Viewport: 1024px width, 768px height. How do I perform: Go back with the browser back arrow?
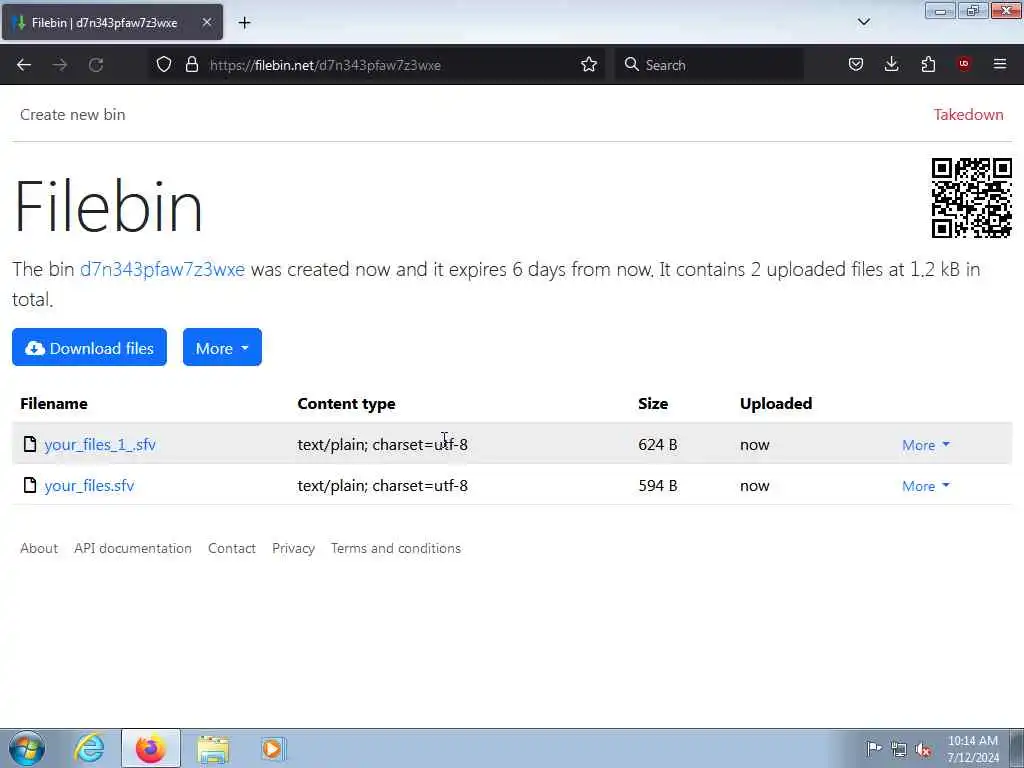pos(24,65)
